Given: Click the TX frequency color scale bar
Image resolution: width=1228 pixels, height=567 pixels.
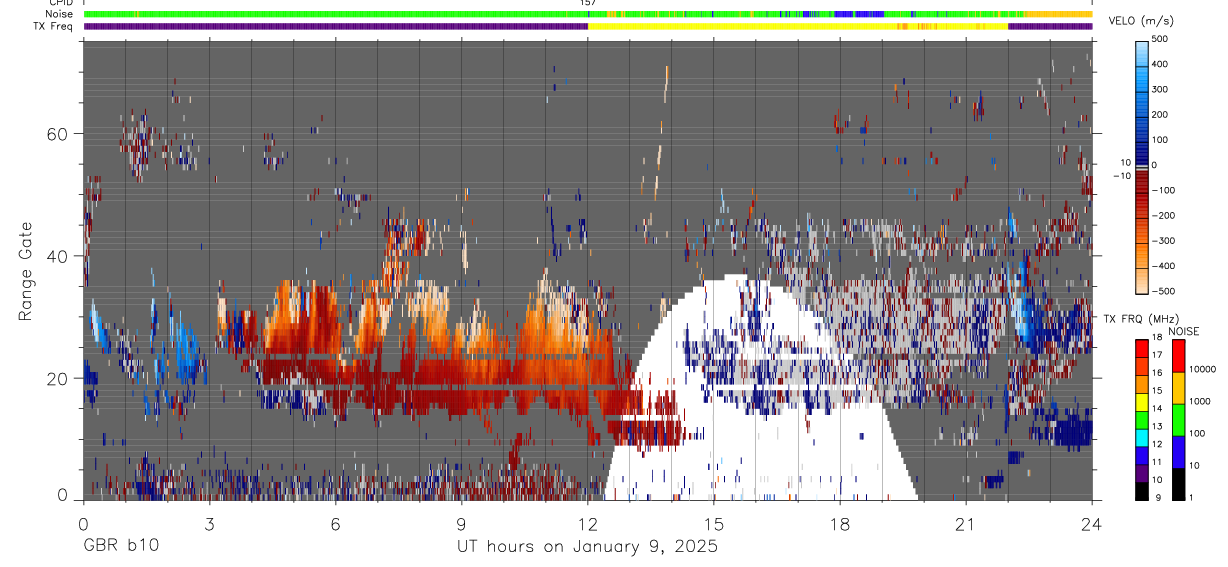Looking at the screenshot, I should coord(1141,419).
